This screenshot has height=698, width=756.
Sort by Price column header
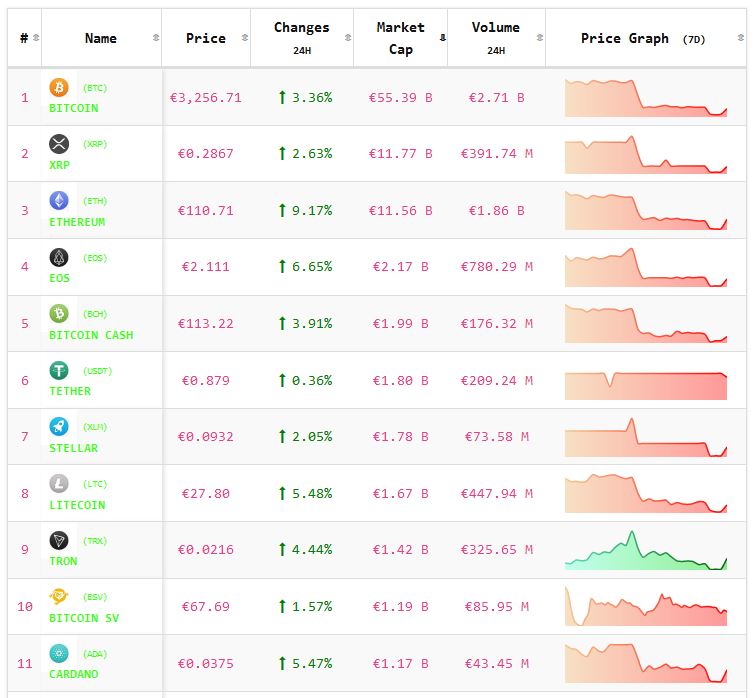(205, 38)
